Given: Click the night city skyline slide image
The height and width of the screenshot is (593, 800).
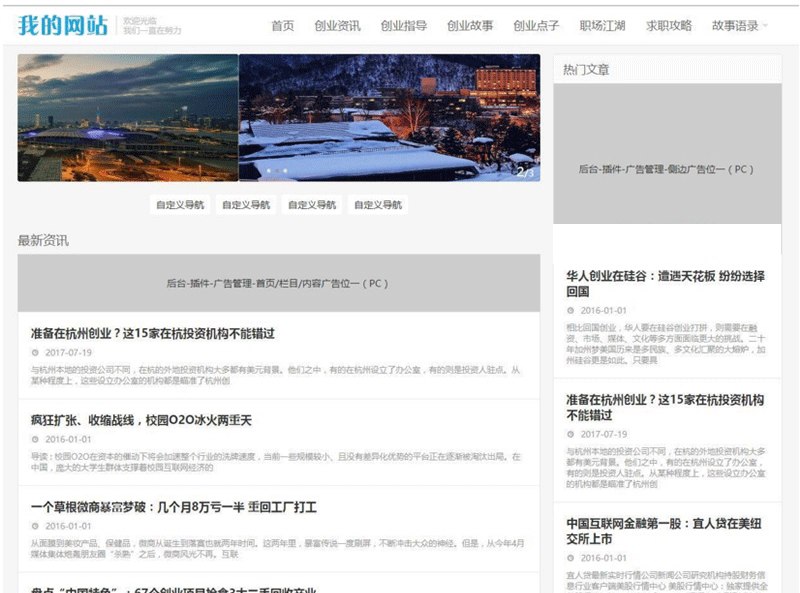Looking at the screenshot, I should (x=128, y=118).
